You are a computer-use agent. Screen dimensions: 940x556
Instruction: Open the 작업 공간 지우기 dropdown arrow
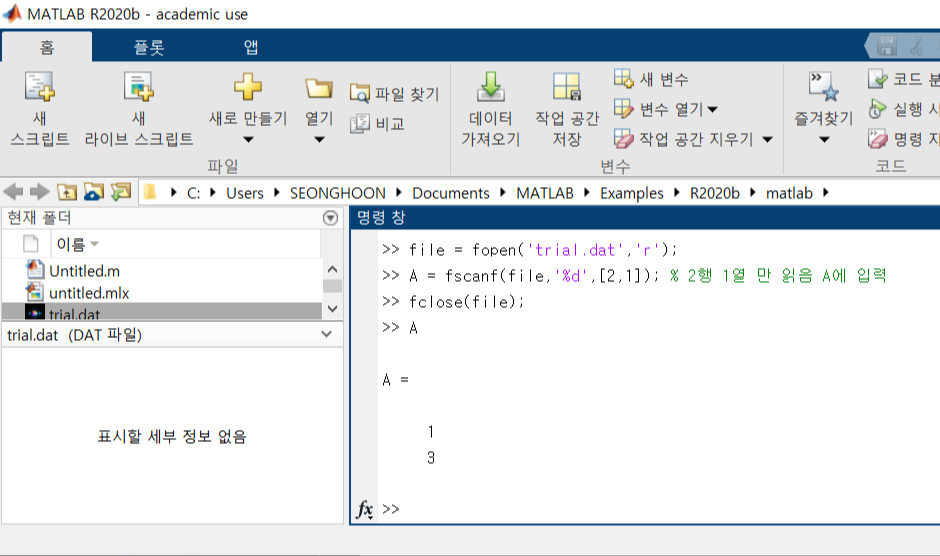pyautogui.click(x=767, y=140)
